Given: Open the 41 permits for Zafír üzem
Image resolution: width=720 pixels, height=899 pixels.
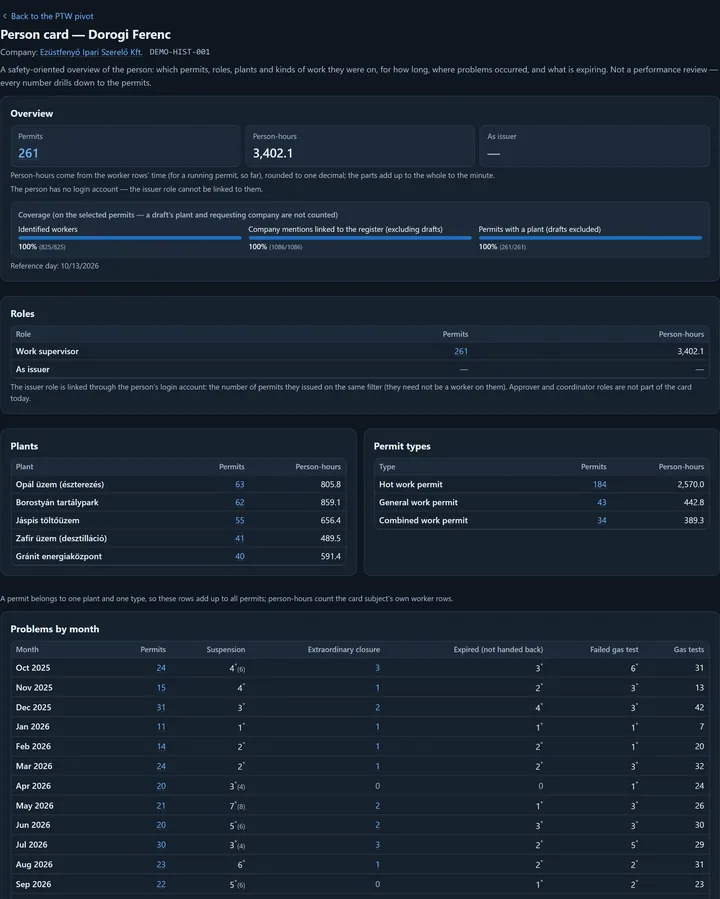Looking at the screenshot, I should point(240,538).
